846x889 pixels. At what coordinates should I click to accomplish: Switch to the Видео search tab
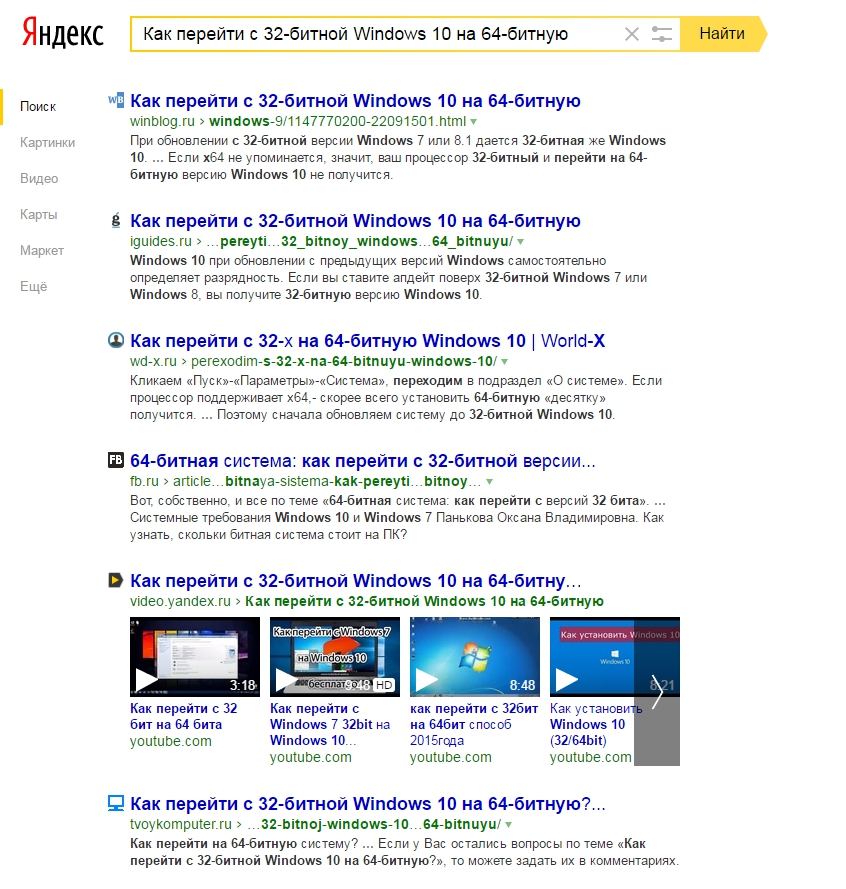[39, 179]
